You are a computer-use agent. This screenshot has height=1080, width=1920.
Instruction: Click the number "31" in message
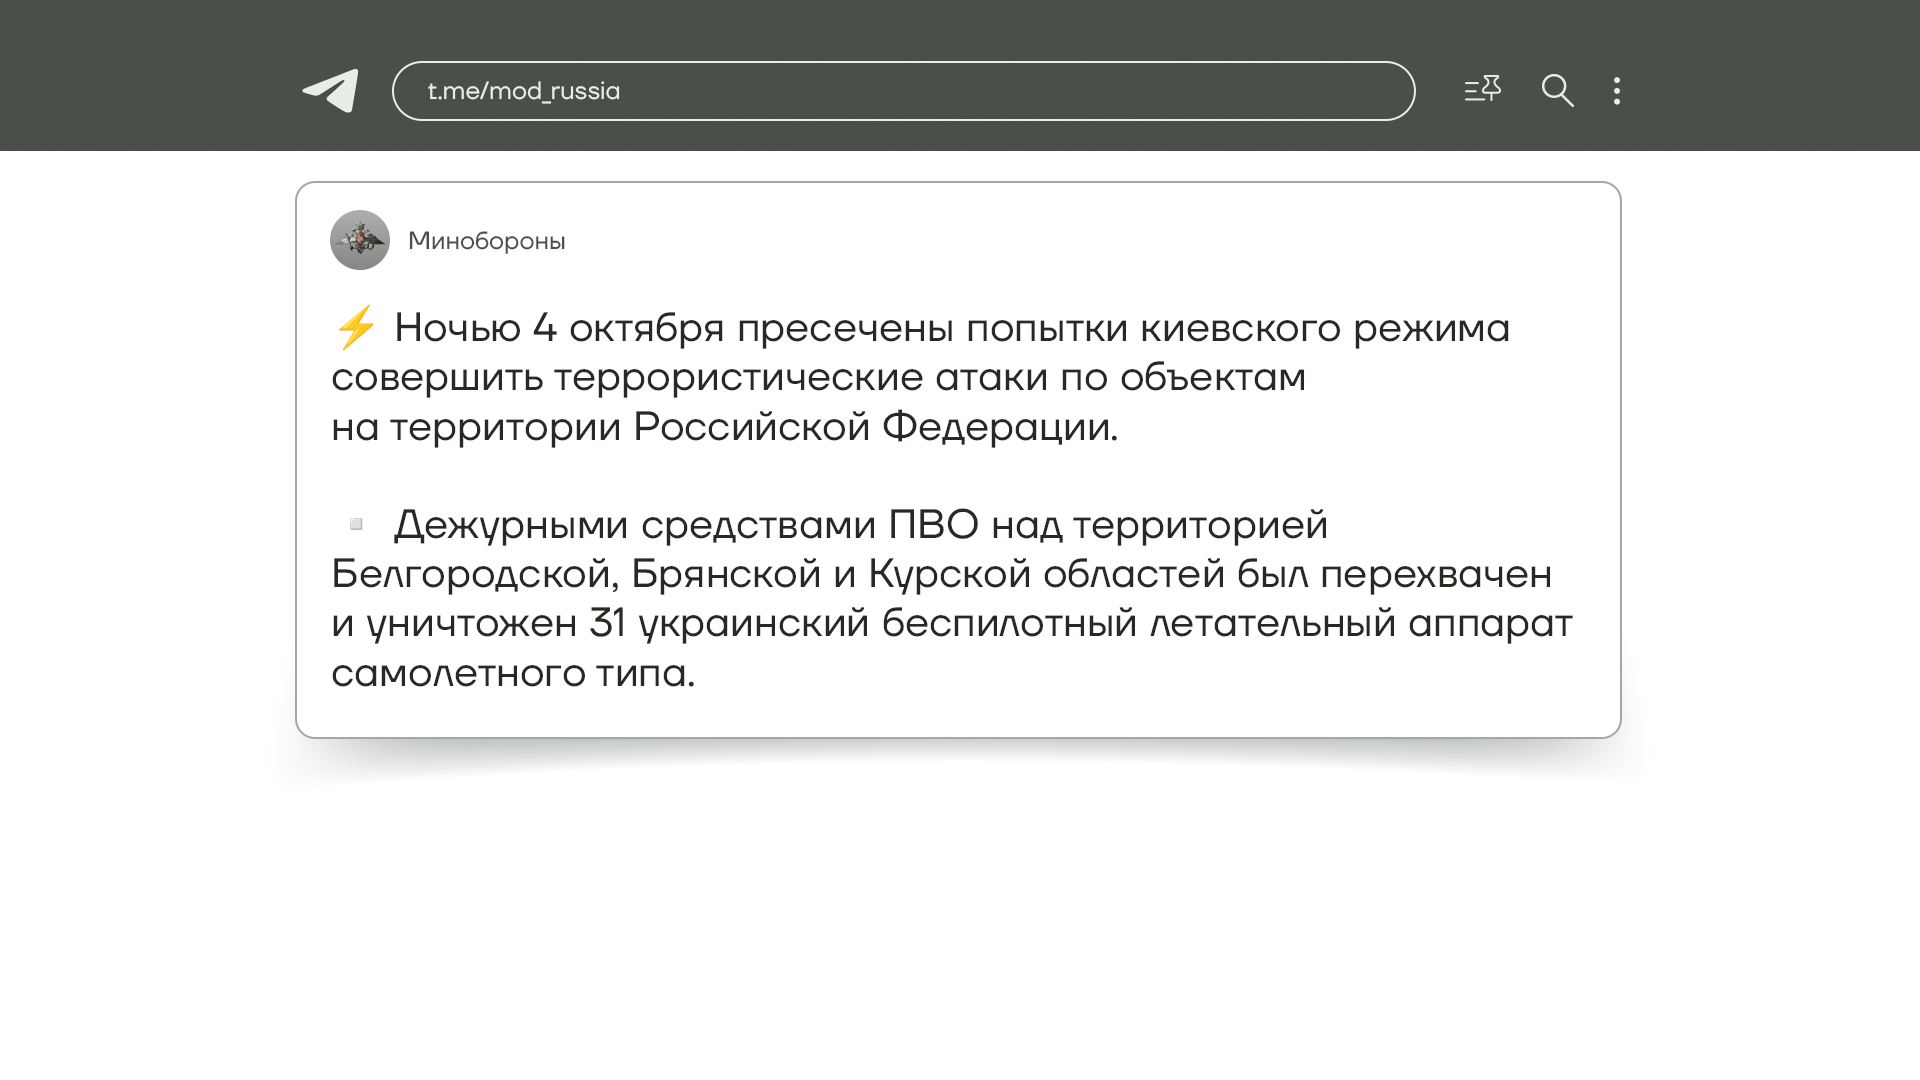pyautogui.click(x=607, y=624)
